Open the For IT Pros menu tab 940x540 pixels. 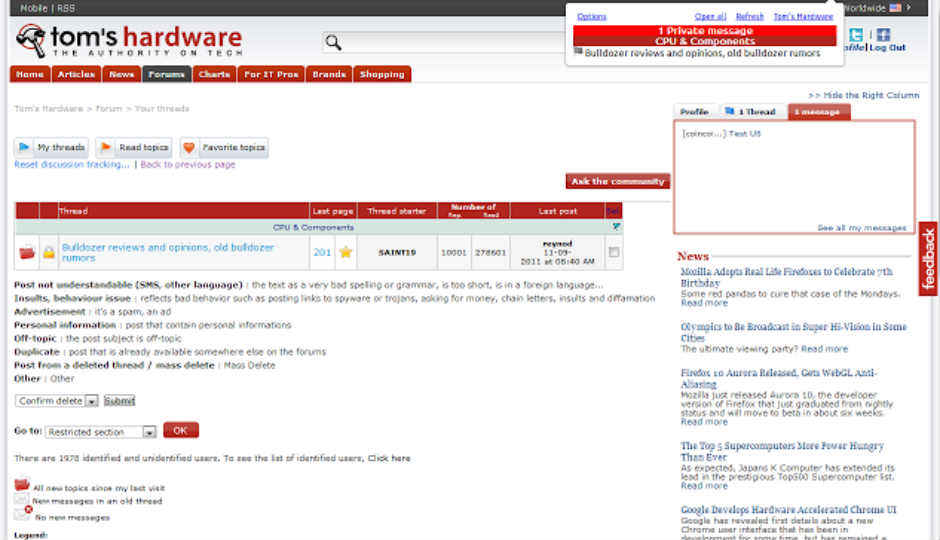click(x=271, y=74)
